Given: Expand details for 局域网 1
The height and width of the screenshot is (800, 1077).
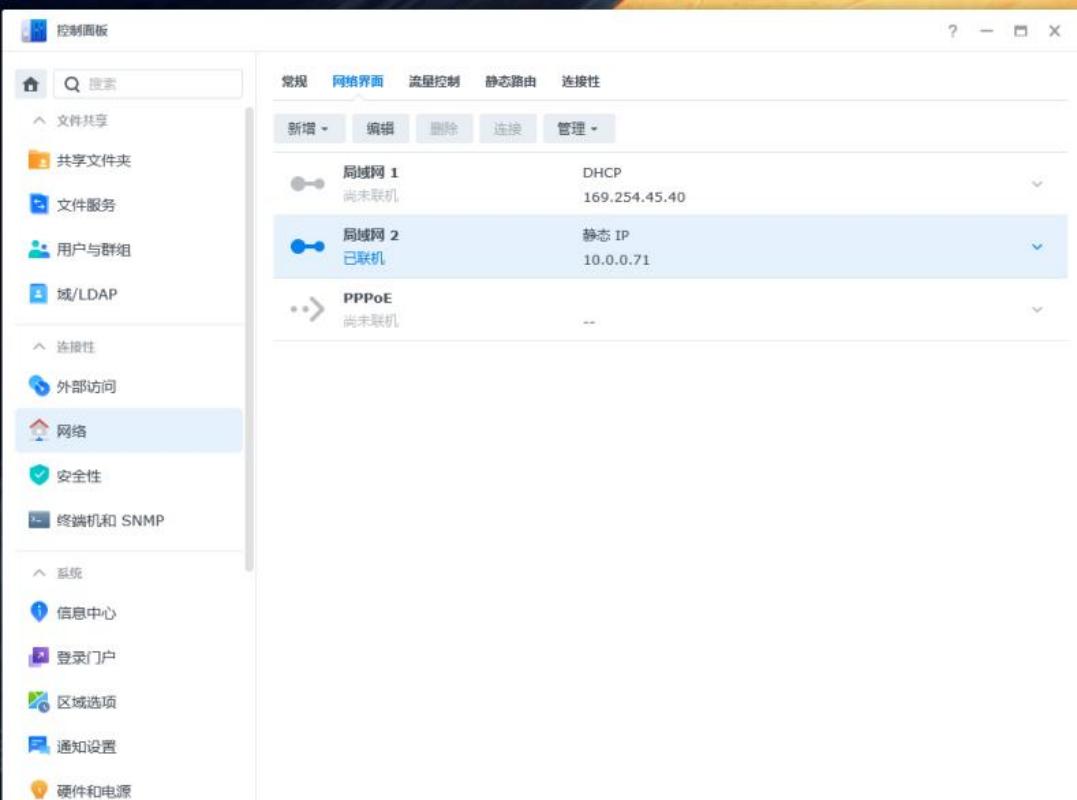Looking at the screenshot, I should tap(1036, 185).
